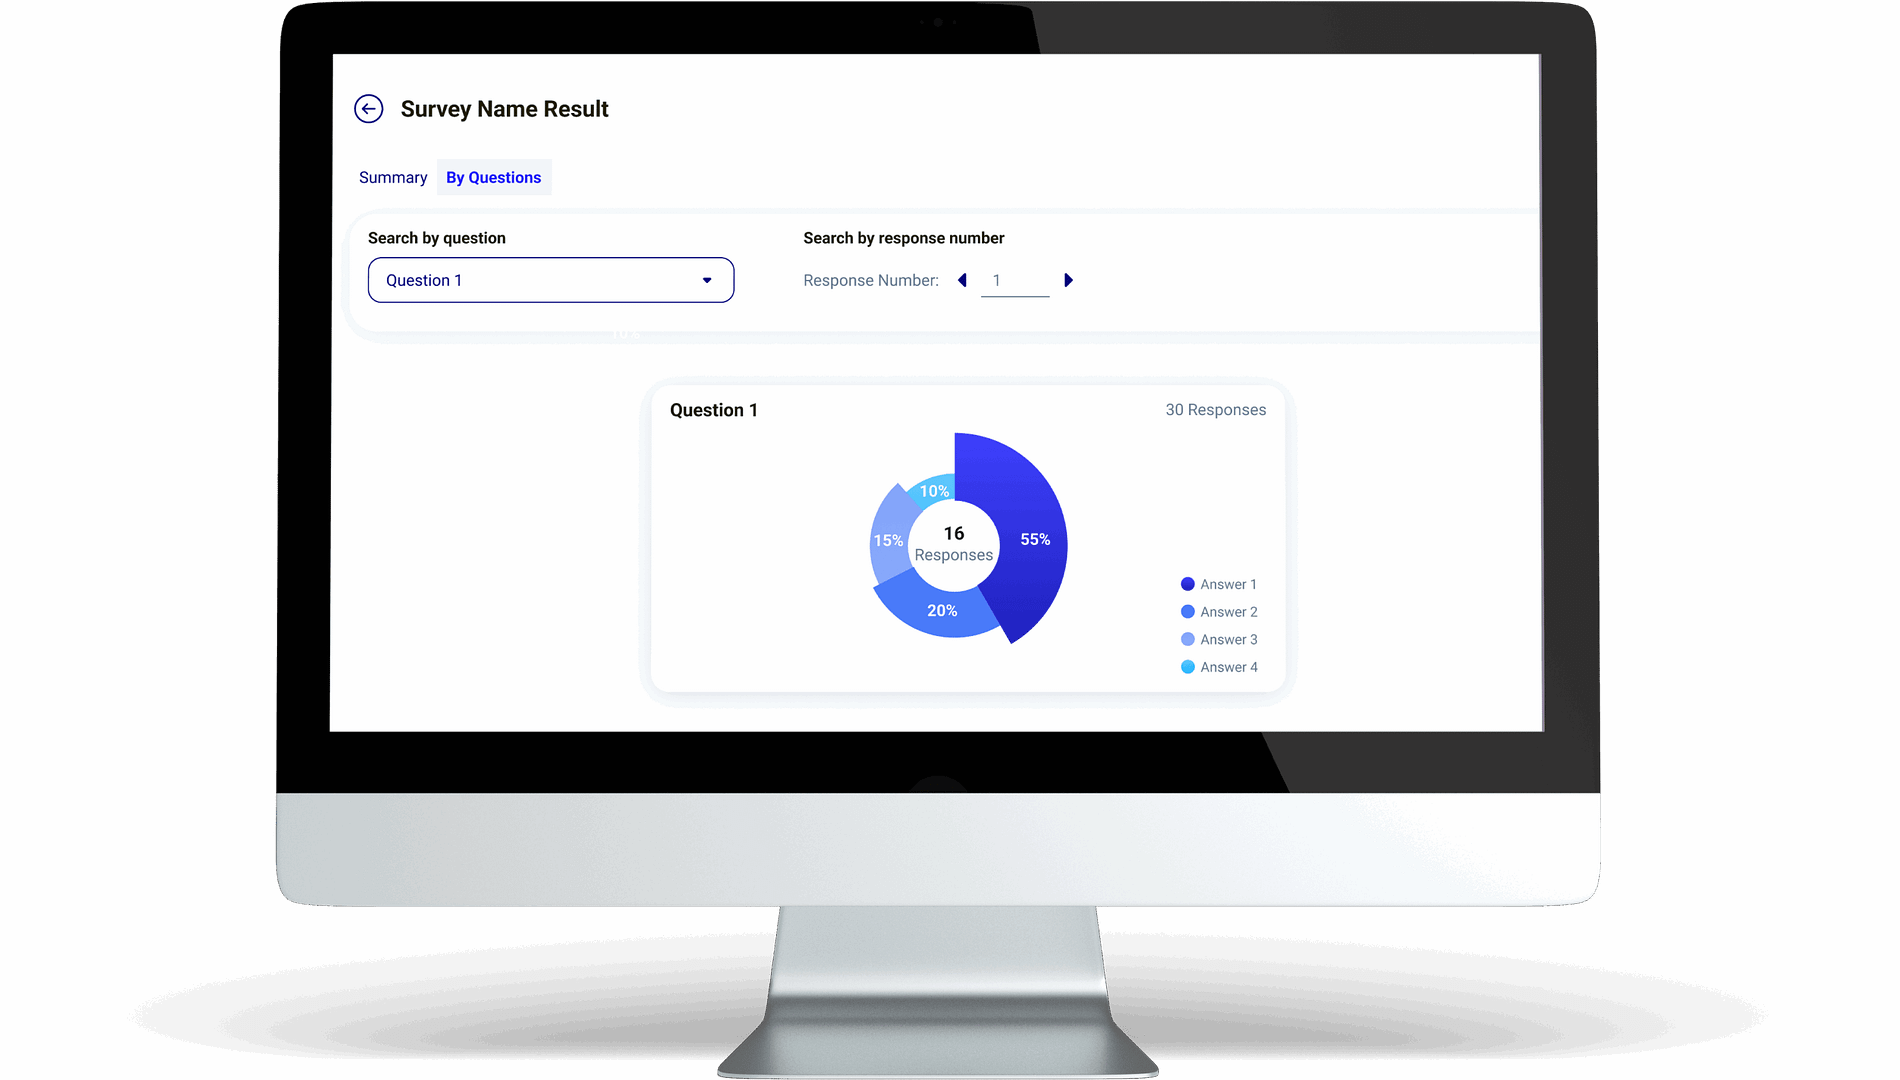Click the 55% donut chart segment
This screenshot has height=1080, width=1900.
(x=1034, y=539)
